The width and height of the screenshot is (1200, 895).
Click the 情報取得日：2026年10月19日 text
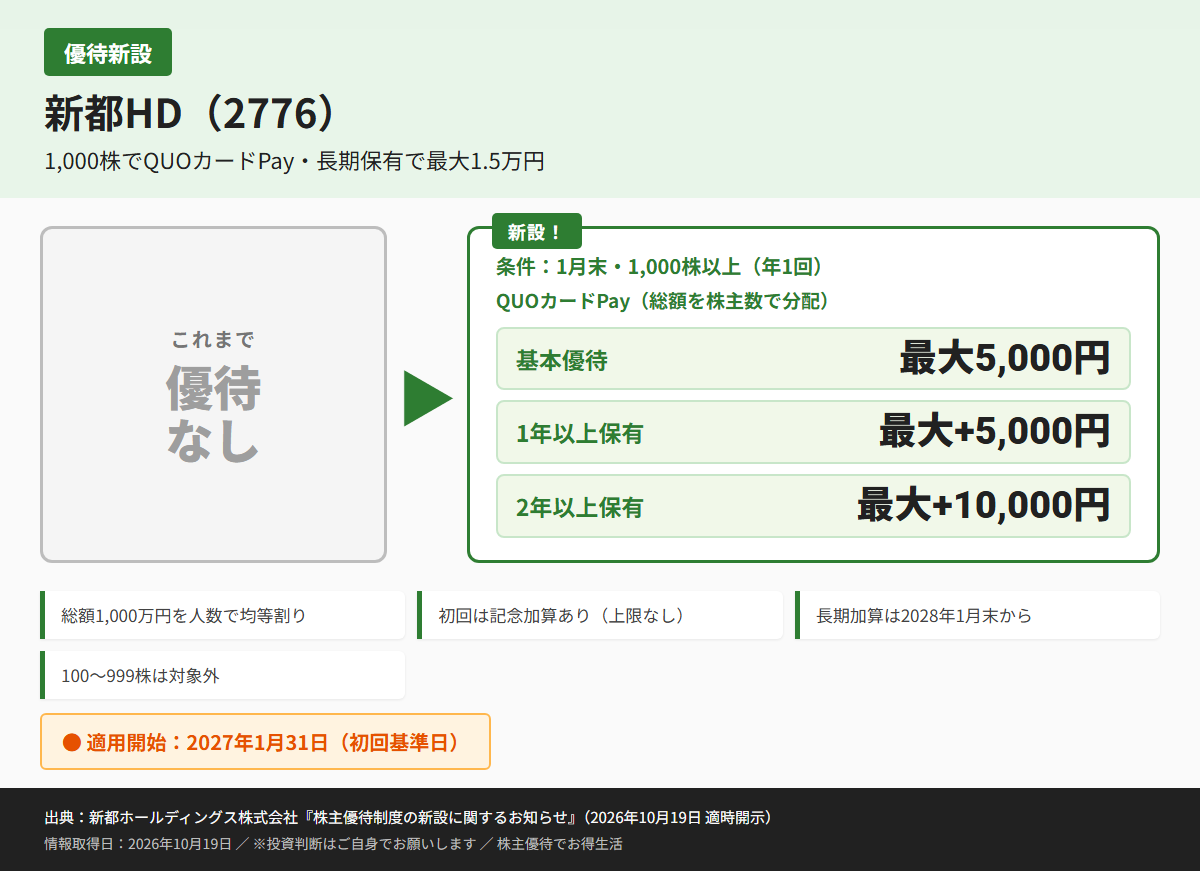pyautogui.click(x=138, y=844)
